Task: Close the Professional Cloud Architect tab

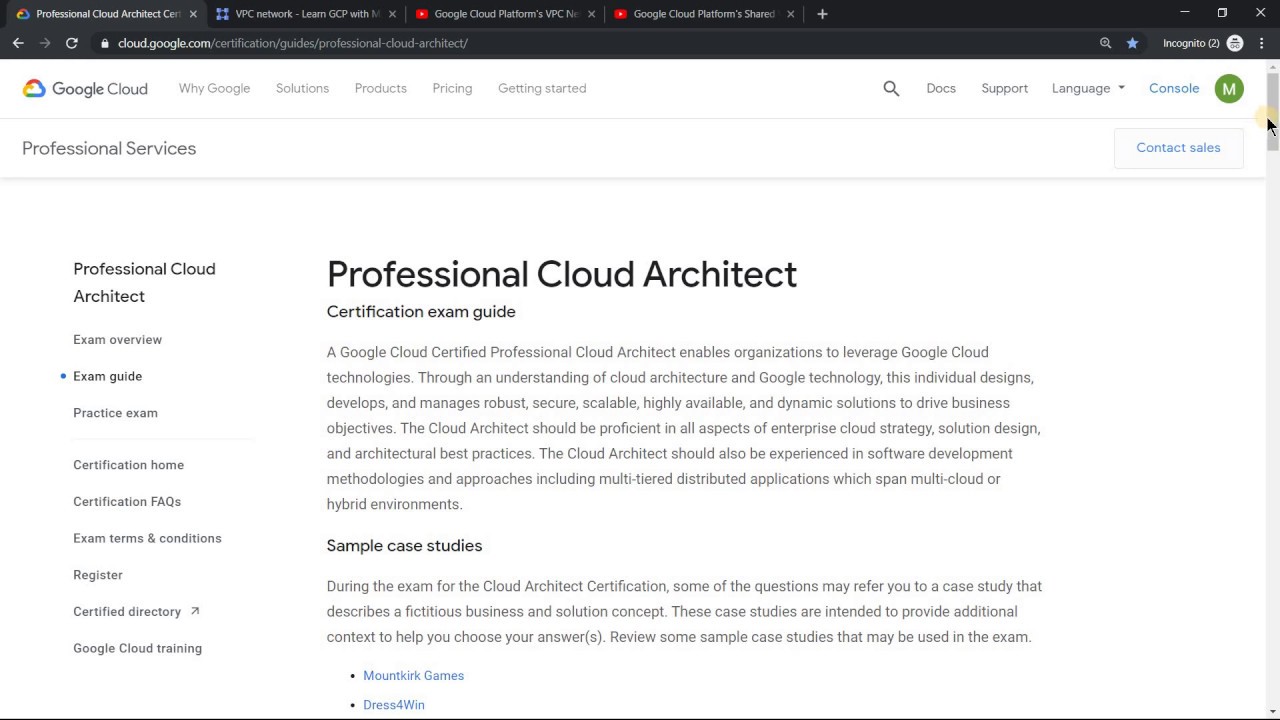Action: (x=193, y=14)
